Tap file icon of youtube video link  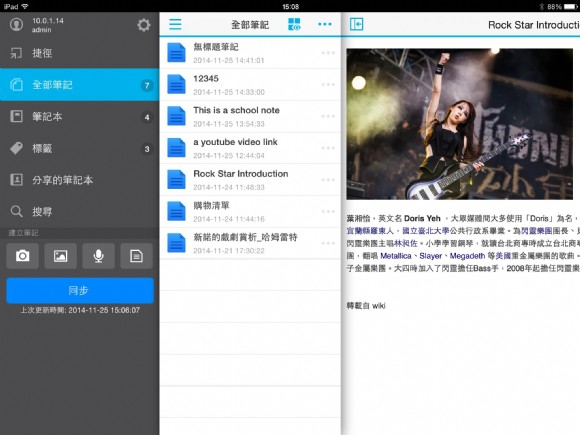(176, 148)
